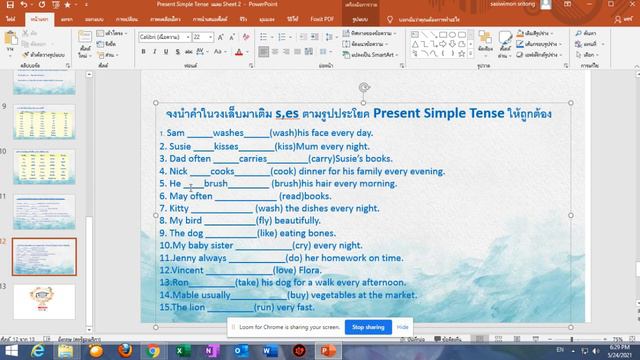Toggle Bold formatting
Image resolution: width=640 pixels, height=360 pixels.
[143, 52]
